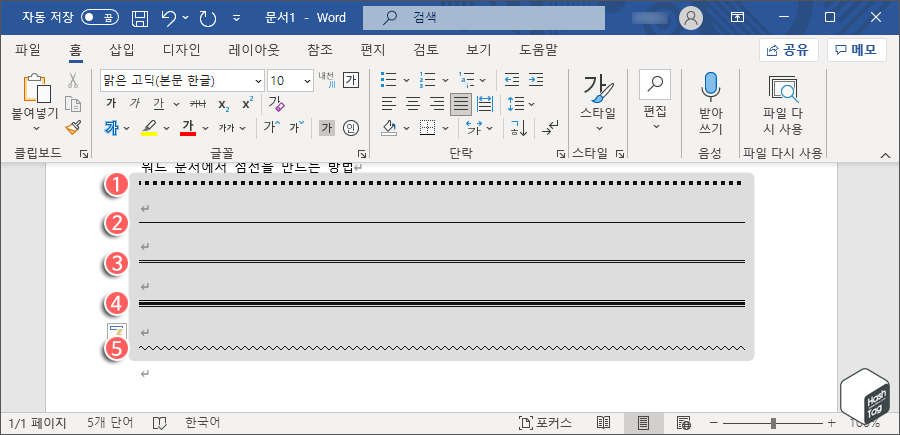Open the bullet list dropdown arrow
The image size is (900, 435).
(406, 80)
